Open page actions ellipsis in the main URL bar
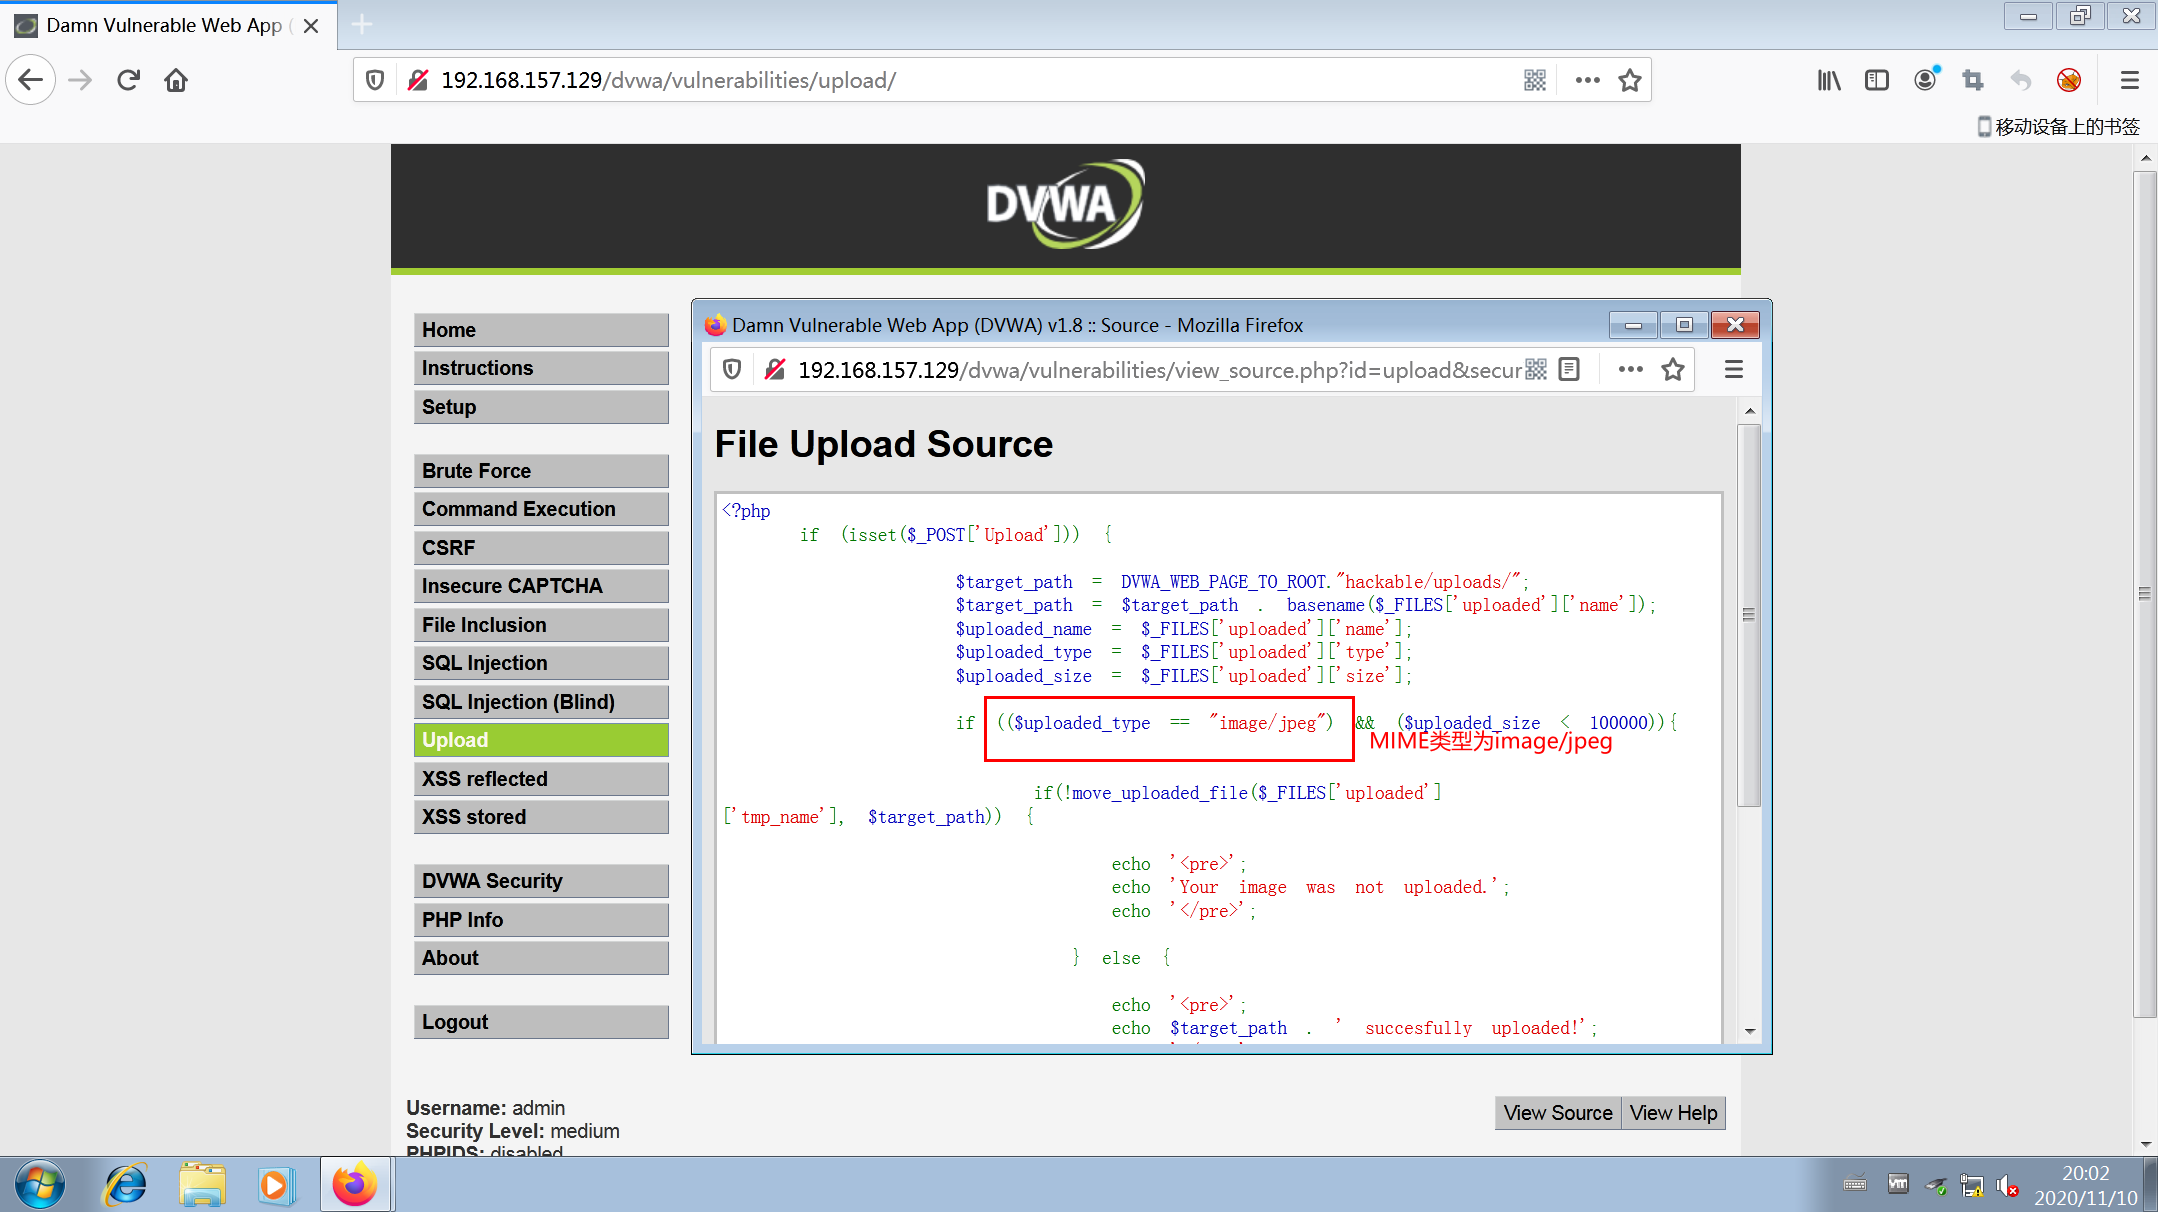Image resolution: width=2158 pixels, height=1212 pixels. (1587, 80)
